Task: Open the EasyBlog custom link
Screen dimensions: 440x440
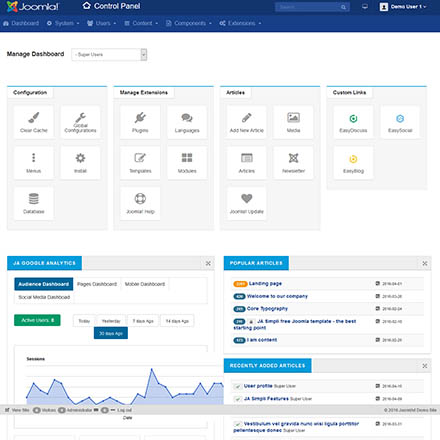Action: coord(353,163)
